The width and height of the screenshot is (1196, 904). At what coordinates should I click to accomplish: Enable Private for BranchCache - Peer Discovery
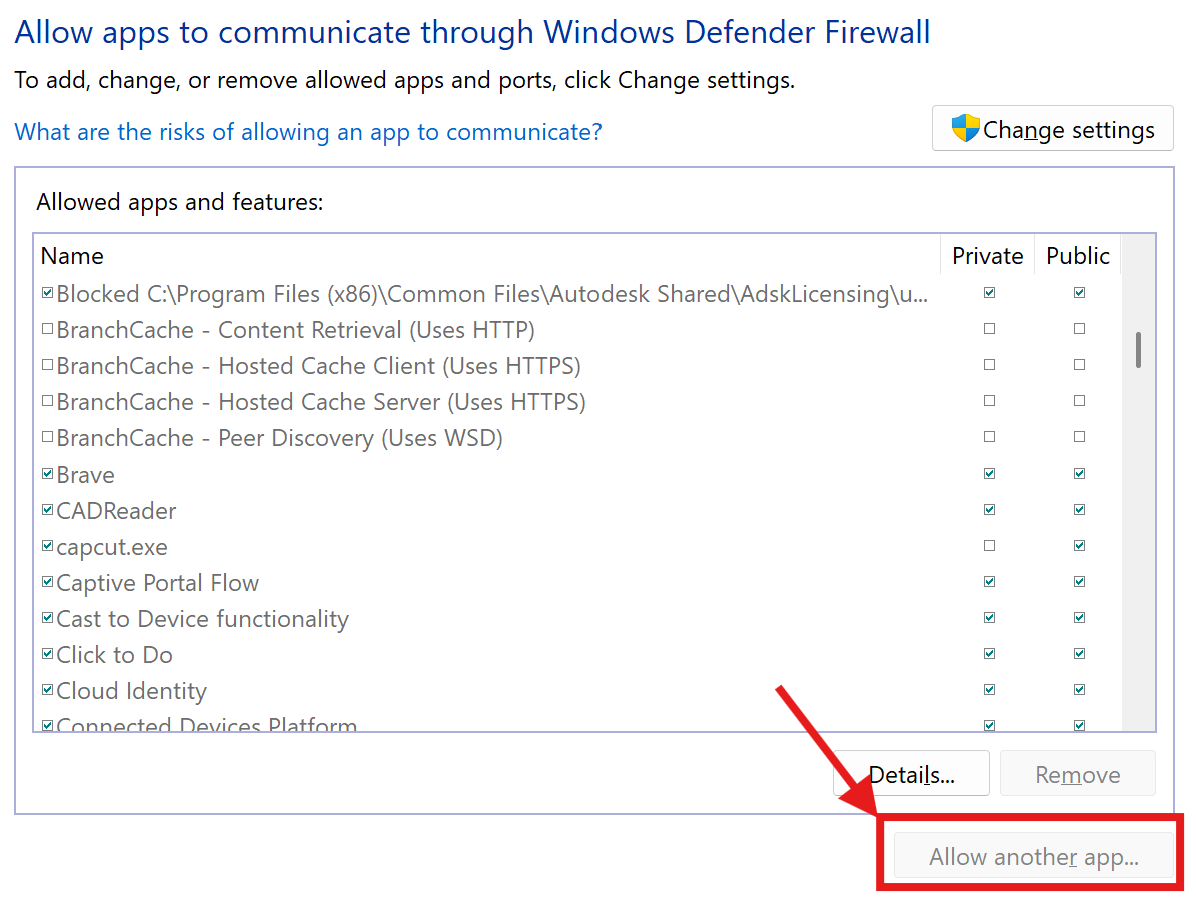pyautogui.click(x=989, y=437)
